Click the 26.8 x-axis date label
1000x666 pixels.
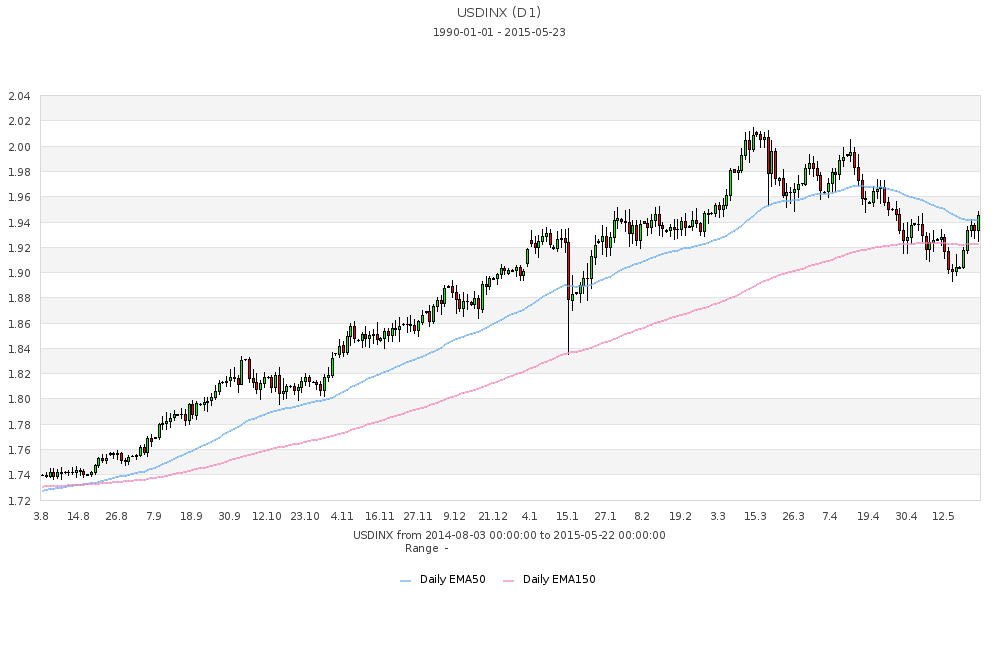click(116, 516)
